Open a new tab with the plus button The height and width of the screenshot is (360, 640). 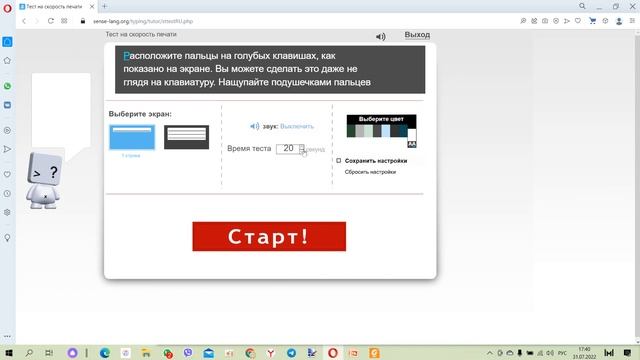click(x=104, y=6)
